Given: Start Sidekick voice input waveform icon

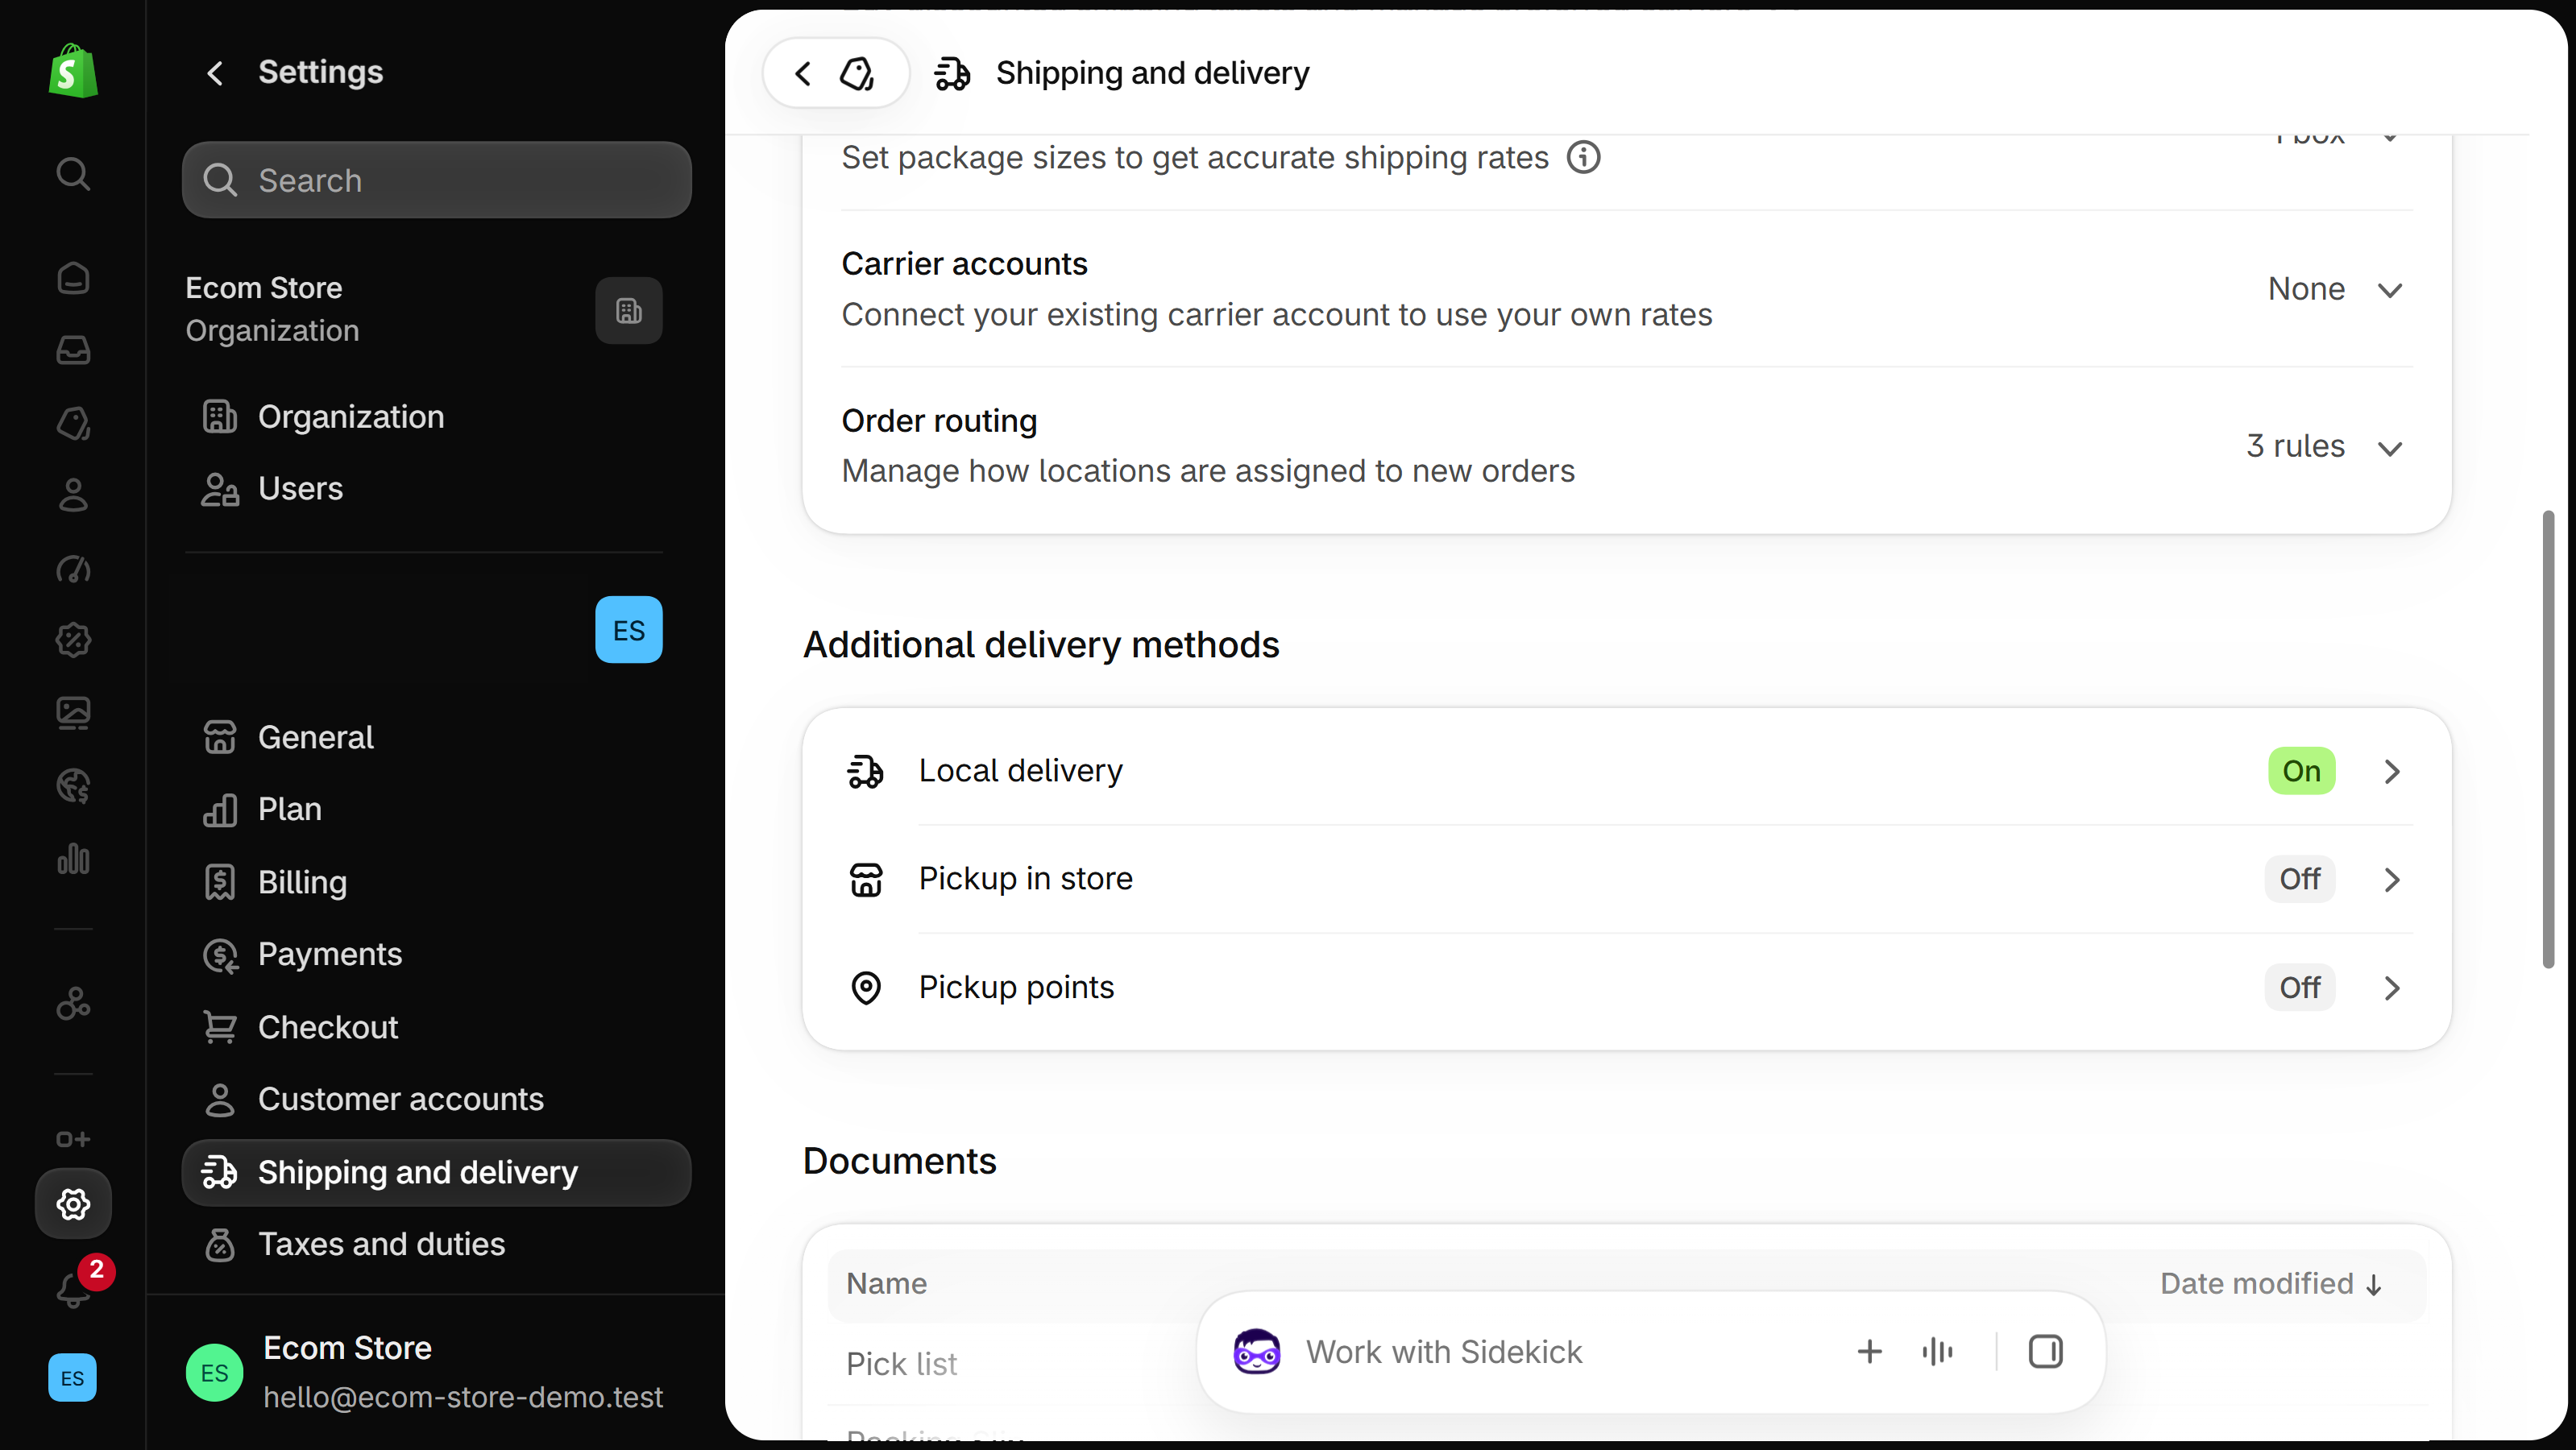Looking at the screenshot, I should click(x=1937, y=1352).
